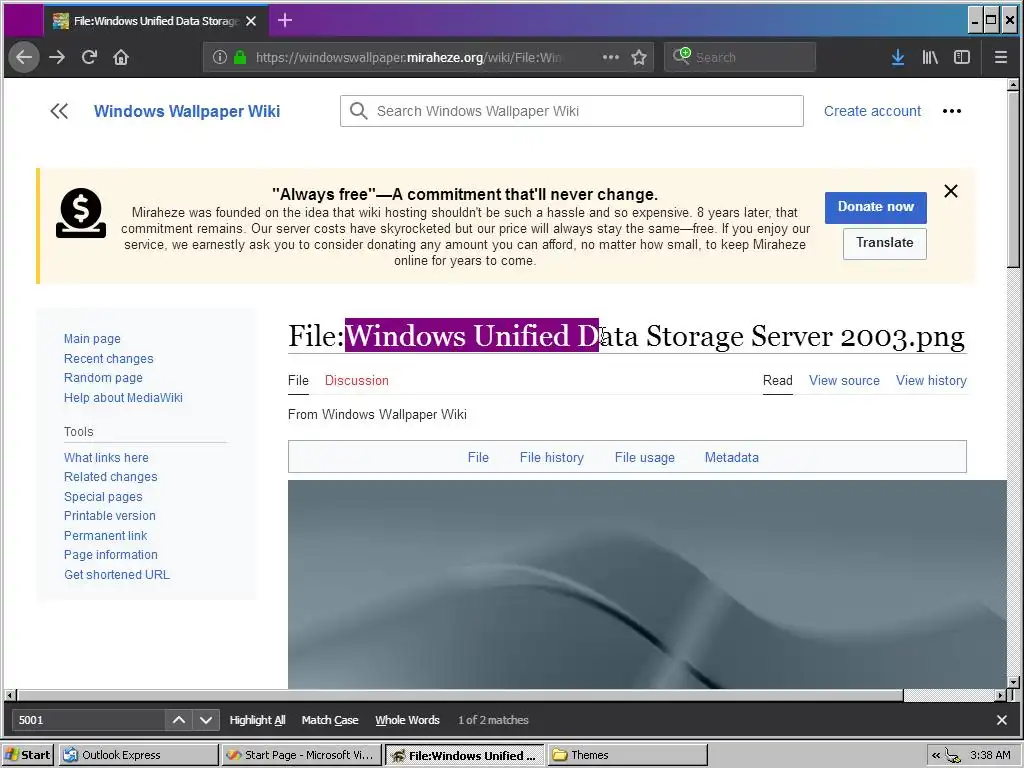1024x768 pixels.
Task: Open Recent changes in sidebar
Action: [108, 359]
